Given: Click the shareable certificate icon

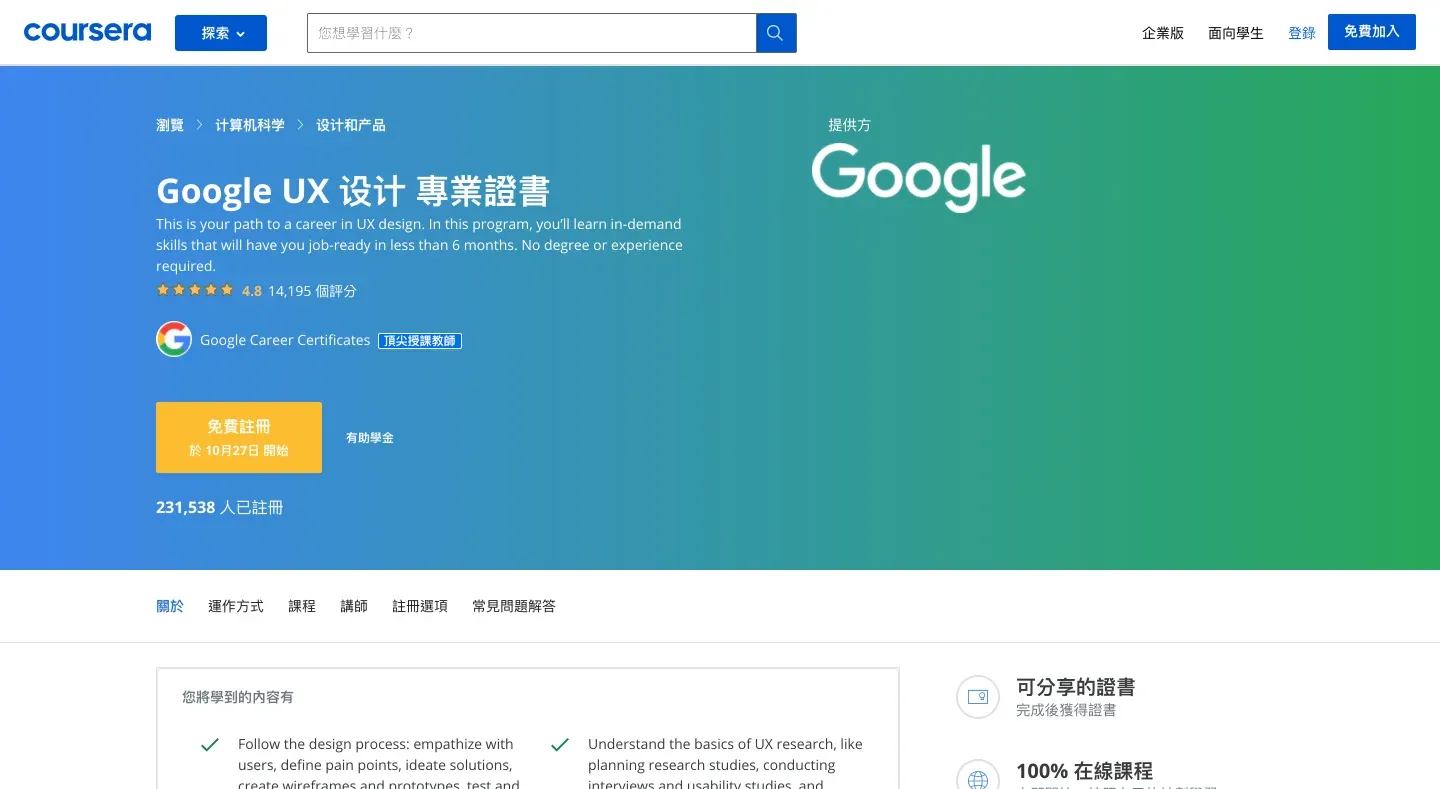Looking at the screenshot, I should point(978,697).
